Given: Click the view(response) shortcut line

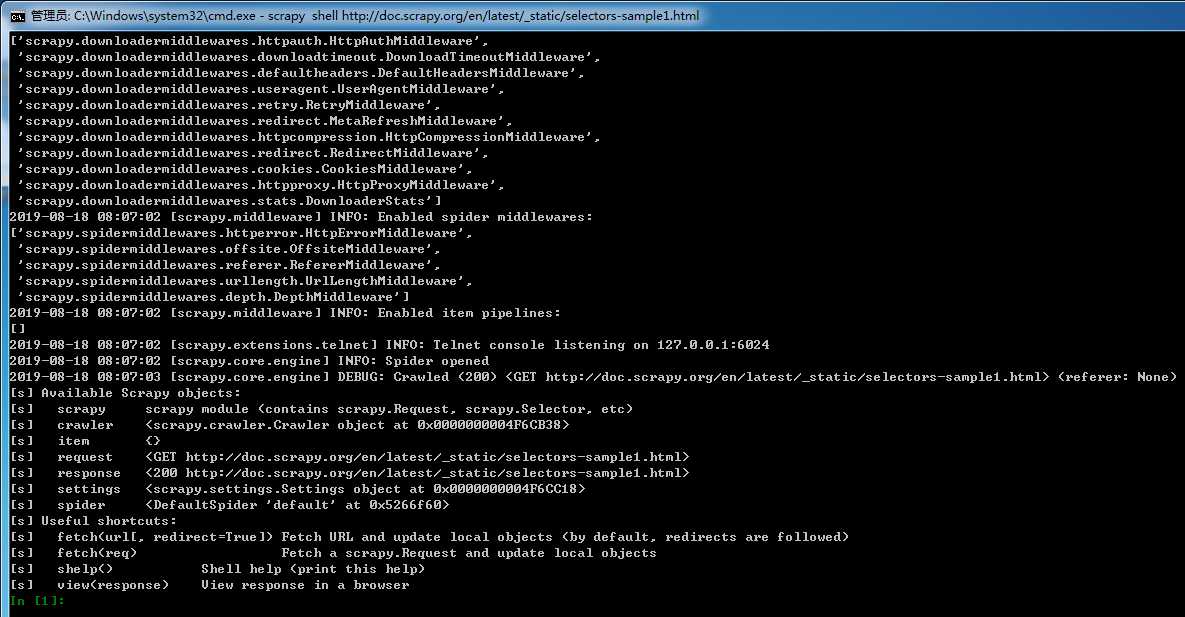Looking at the screenshot, I should coord(209,585).
